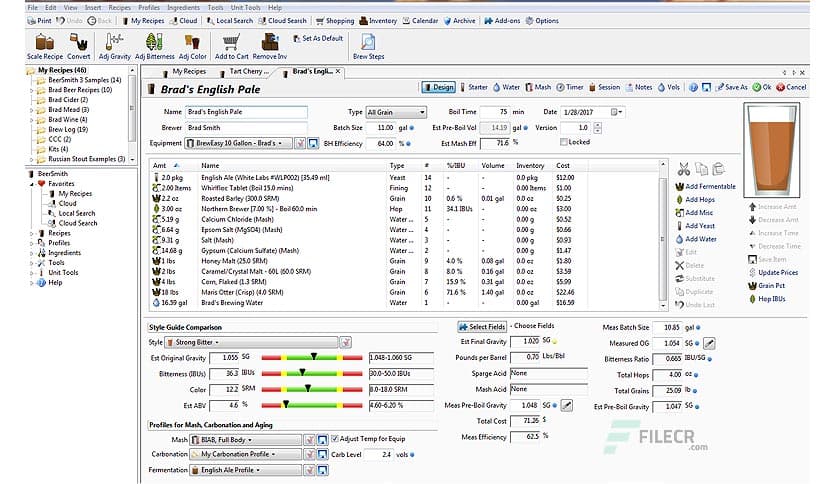Open the Brew Steps report

[x=368, y=46]
